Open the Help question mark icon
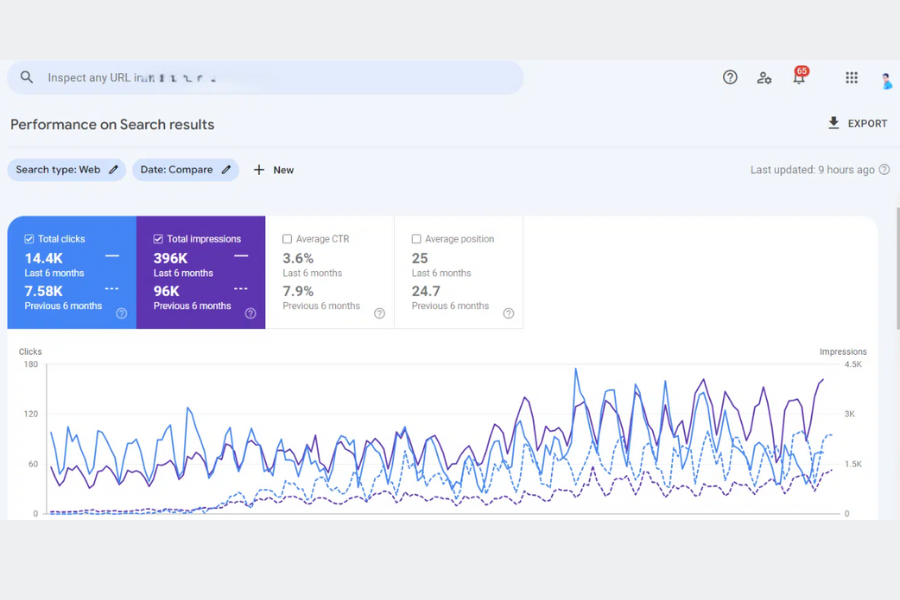This screenshot has height=600, width=900. coord(729,77)
